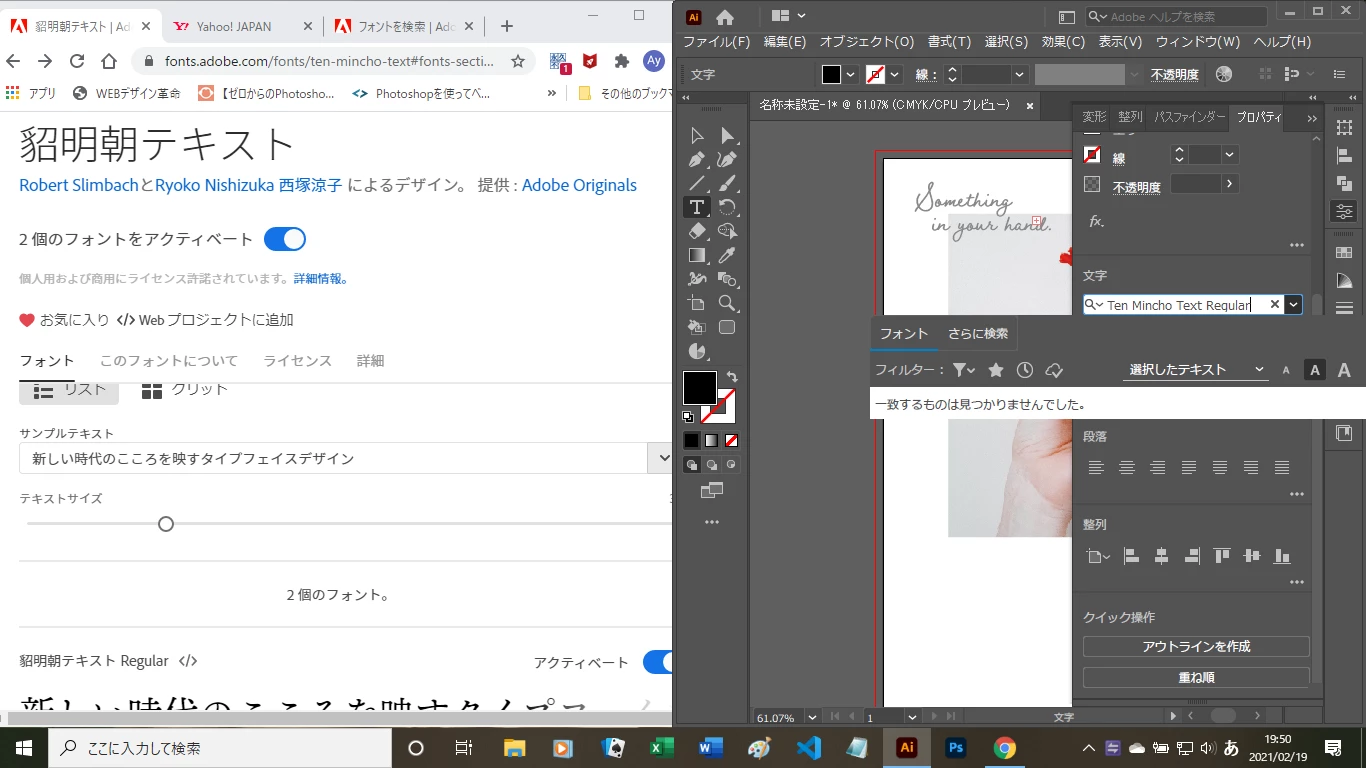
Task: Select the Rotate tool
Action: 727,207
